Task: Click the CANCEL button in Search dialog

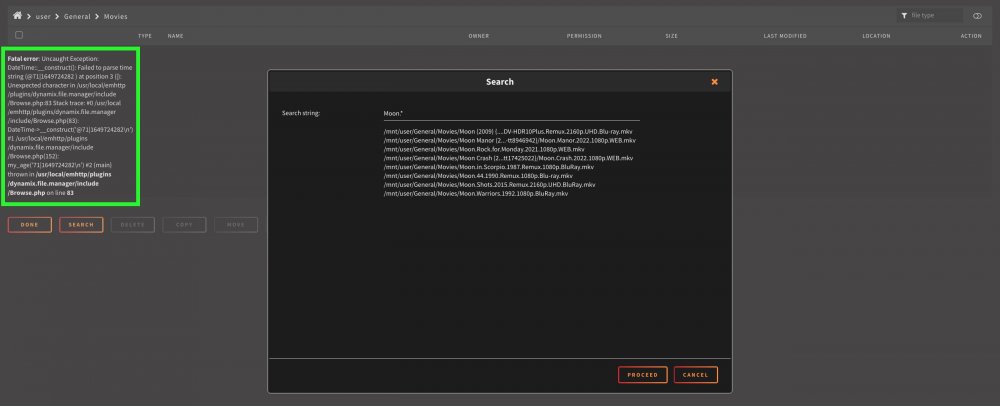Action: point(695,375)
